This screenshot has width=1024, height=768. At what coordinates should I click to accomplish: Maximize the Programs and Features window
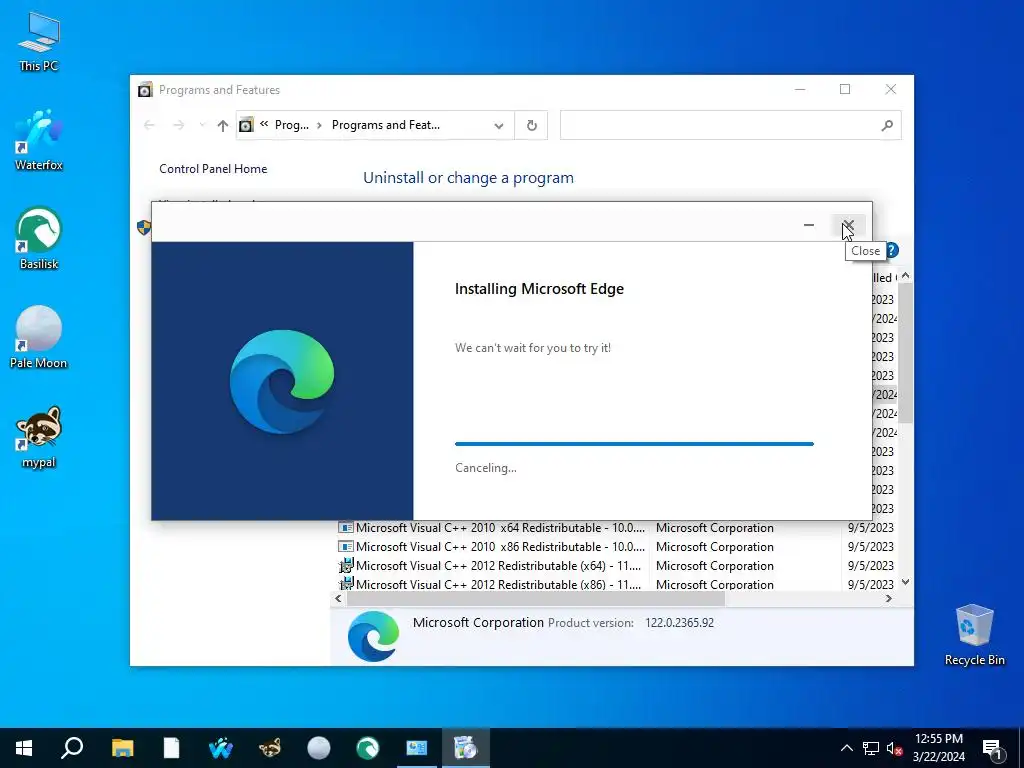click(845, 89)
